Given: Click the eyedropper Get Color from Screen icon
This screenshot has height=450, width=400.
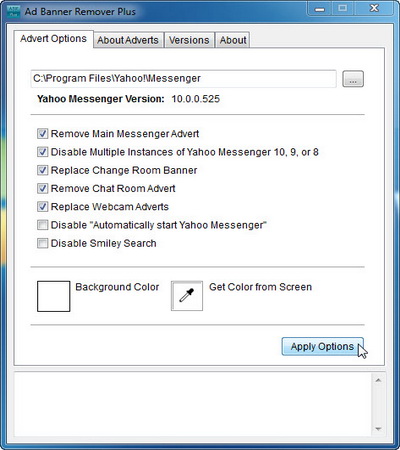Looking at the screenshot, I should pyautogui.click(x=187, y=296).
